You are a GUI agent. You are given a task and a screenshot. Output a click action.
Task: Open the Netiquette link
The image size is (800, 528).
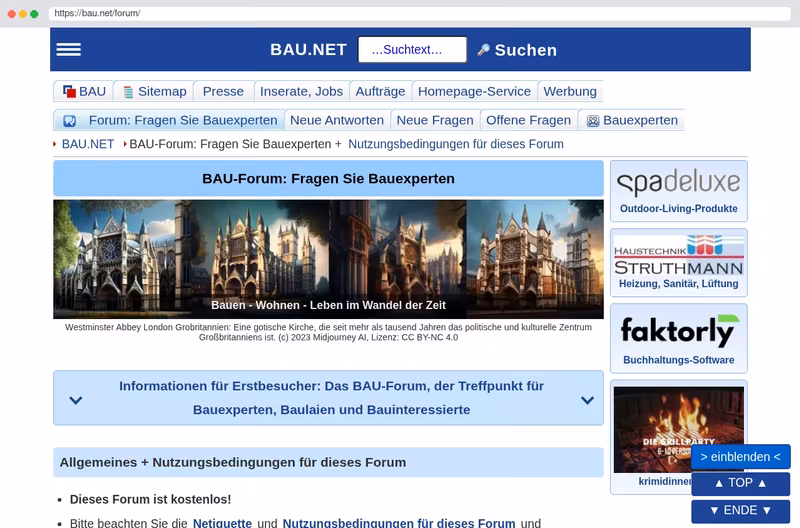coord(222,523)
